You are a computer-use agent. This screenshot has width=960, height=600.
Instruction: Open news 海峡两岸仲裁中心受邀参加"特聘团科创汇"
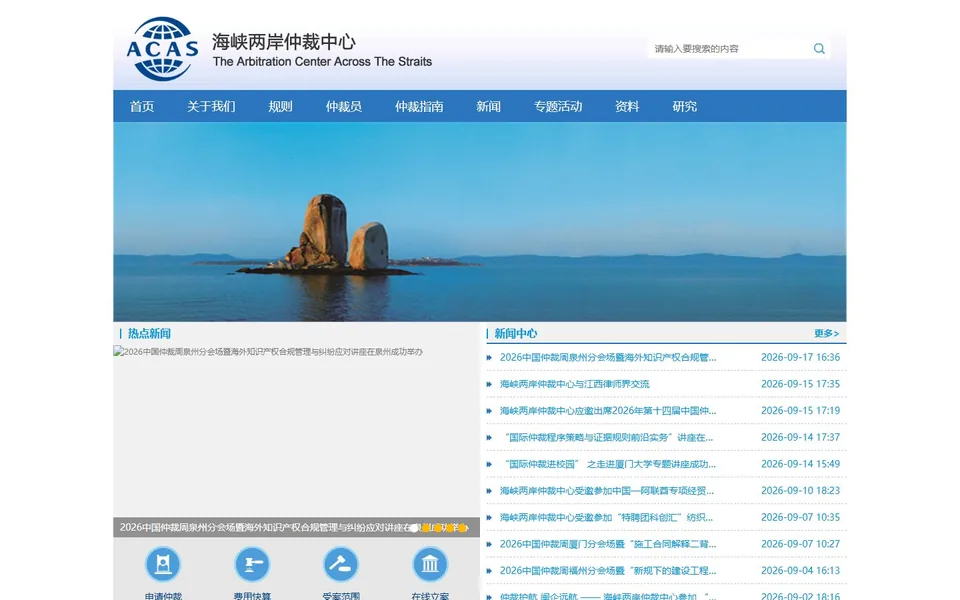pyautogui.click(x=606, y=517)
